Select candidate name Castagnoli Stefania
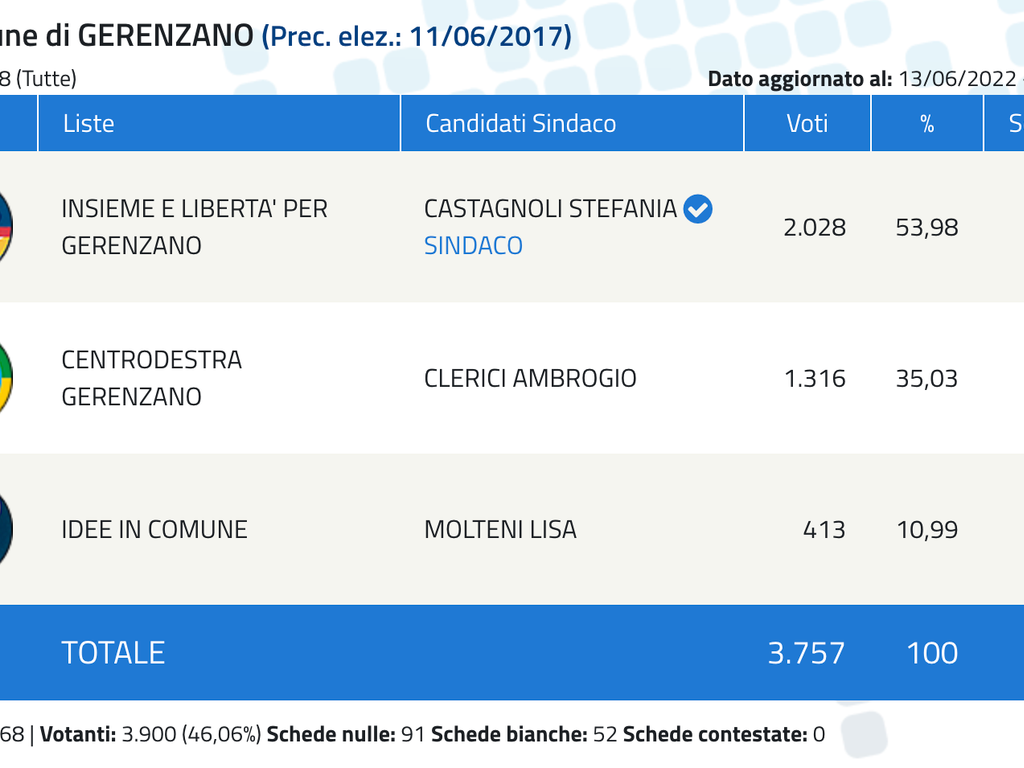 click(550, 209)
